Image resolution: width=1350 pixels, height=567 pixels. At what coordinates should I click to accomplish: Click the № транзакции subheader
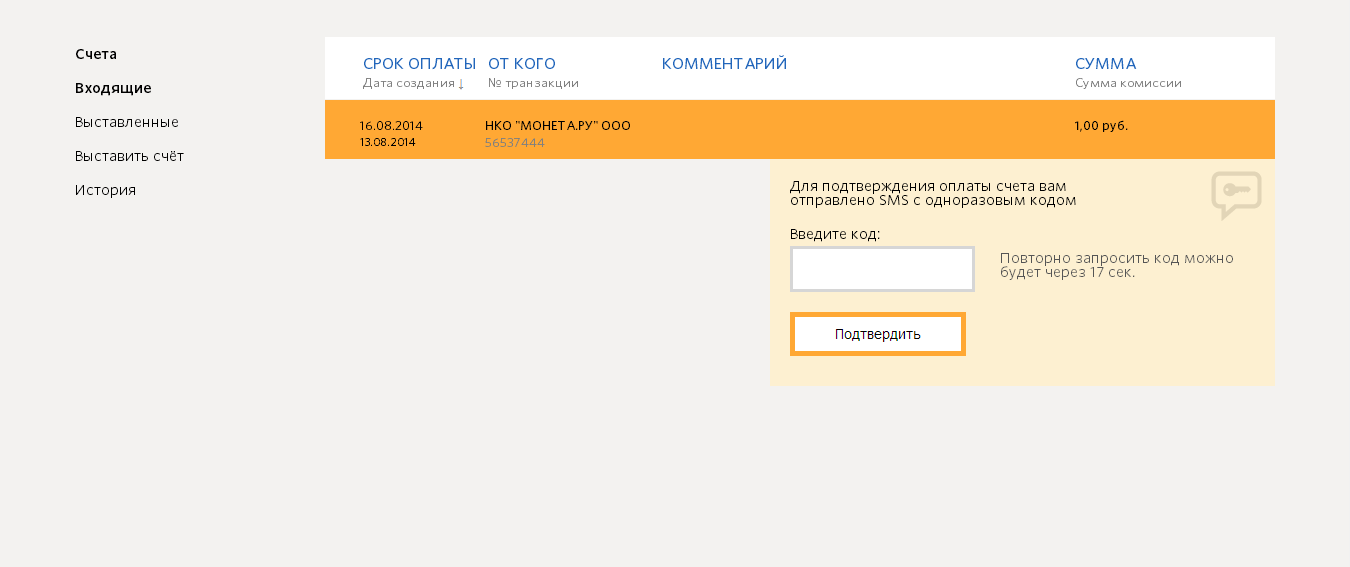coord(533,83)
